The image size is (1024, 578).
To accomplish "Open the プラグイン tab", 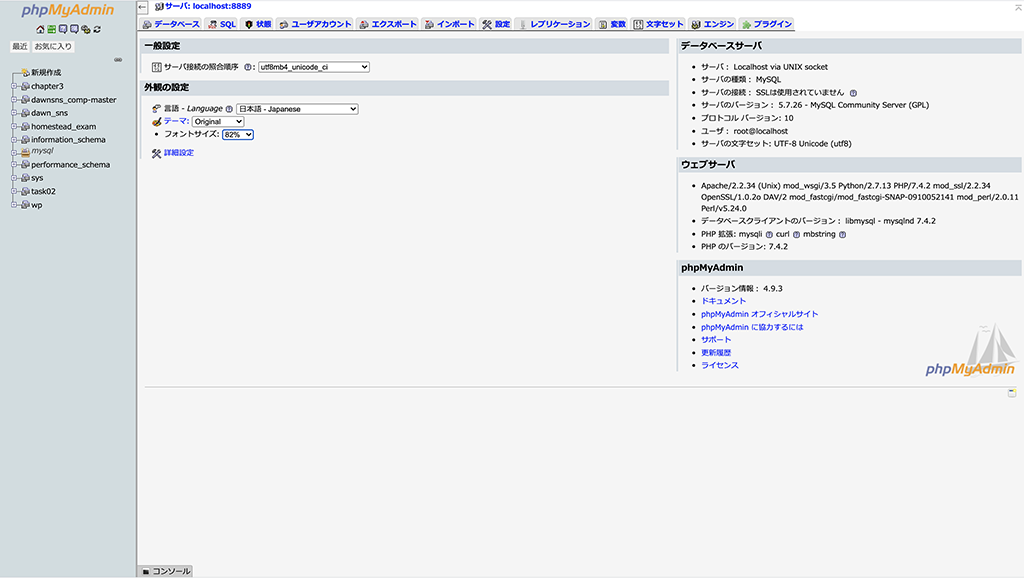I will pos(767,24).
